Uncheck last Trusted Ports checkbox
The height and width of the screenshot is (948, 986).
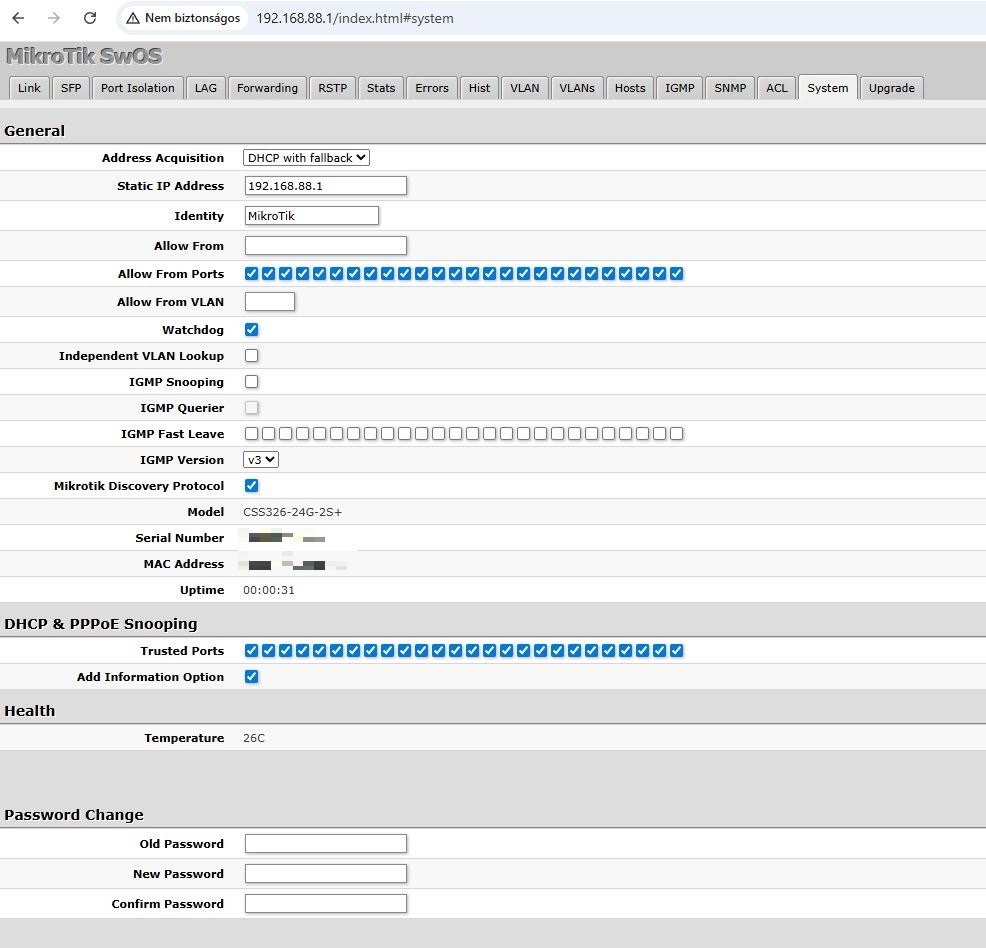[x=677, y=651]
